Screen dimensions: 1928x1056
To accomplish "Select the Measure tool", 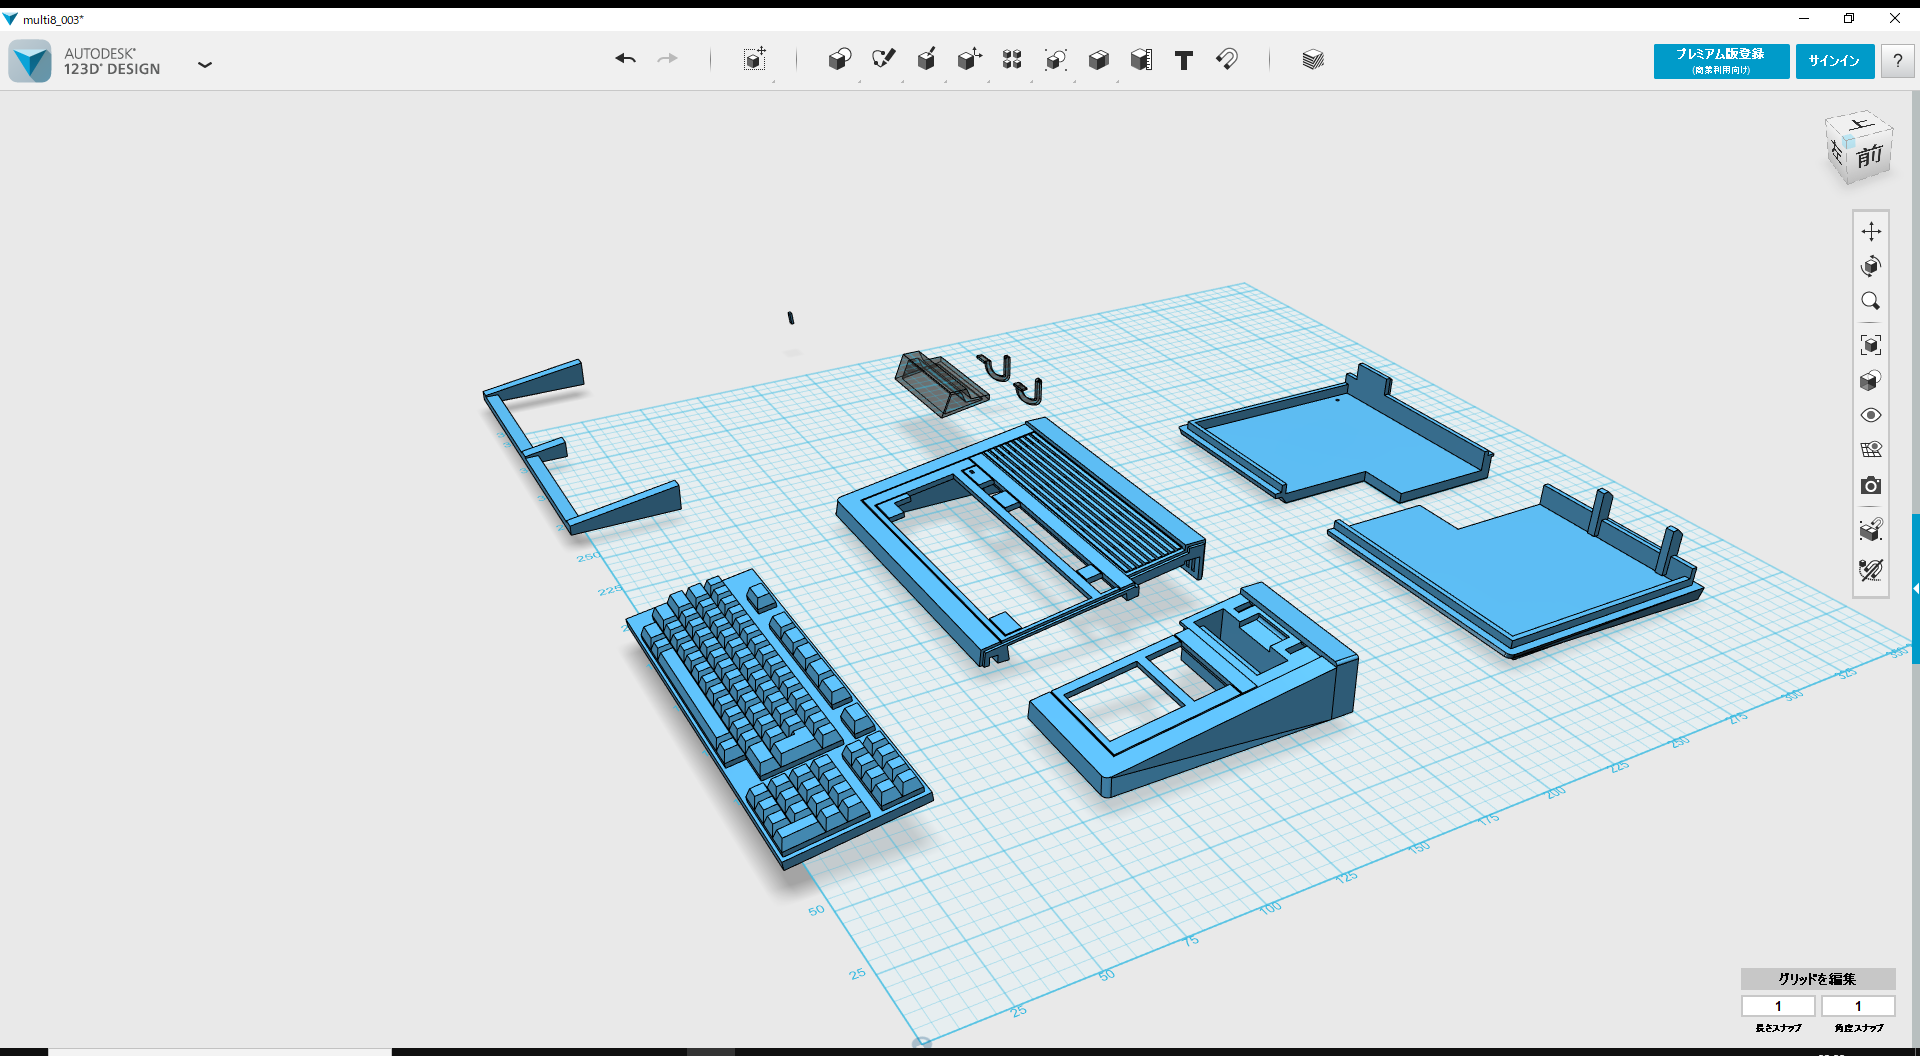I will [1142, 60].
